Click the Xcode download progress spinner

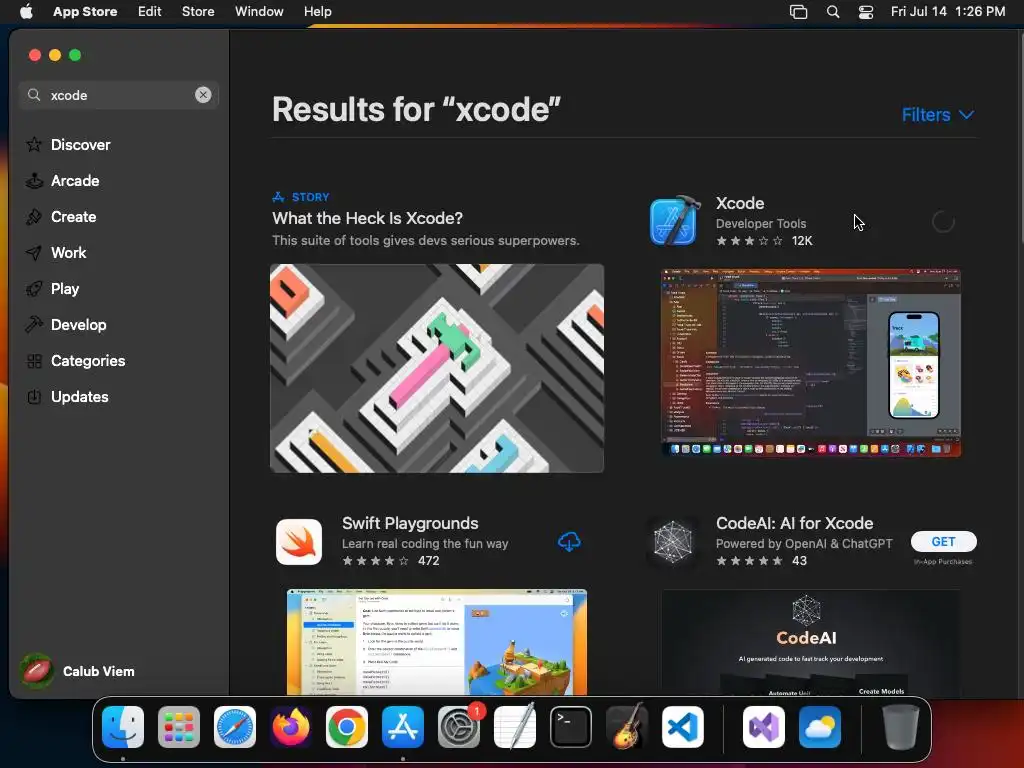pyautogui.click(x=943, y=222)
